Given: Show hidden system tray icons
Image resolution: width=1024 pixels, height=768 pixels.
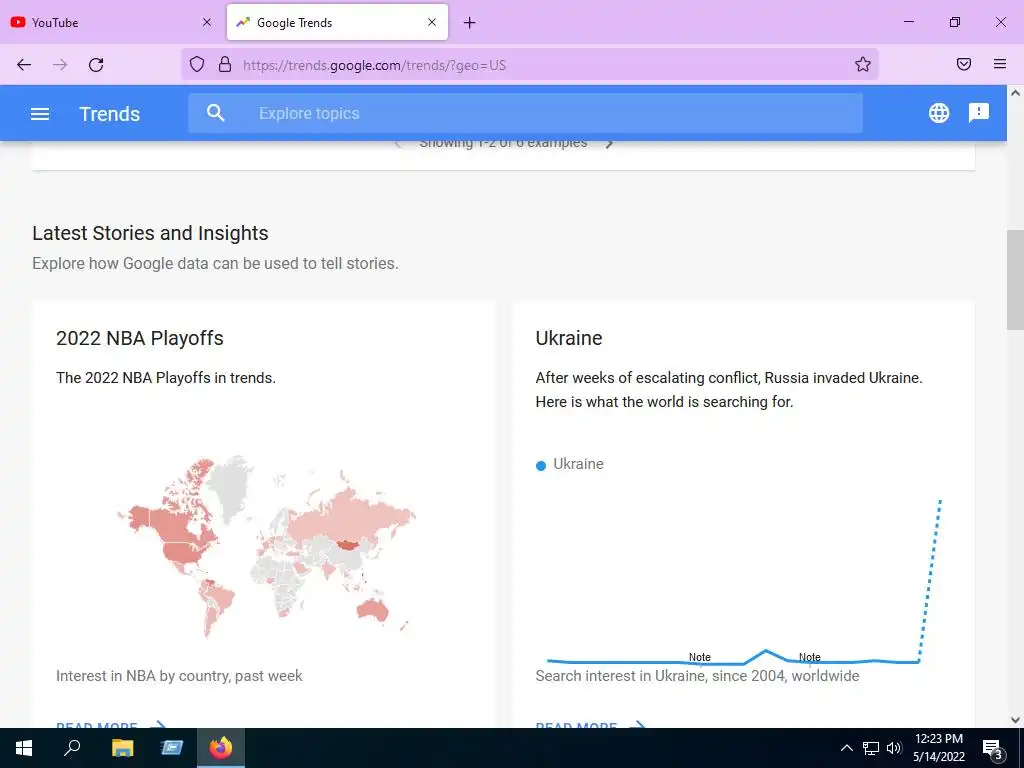Looking at the screenshot, I should coord(846,748).
